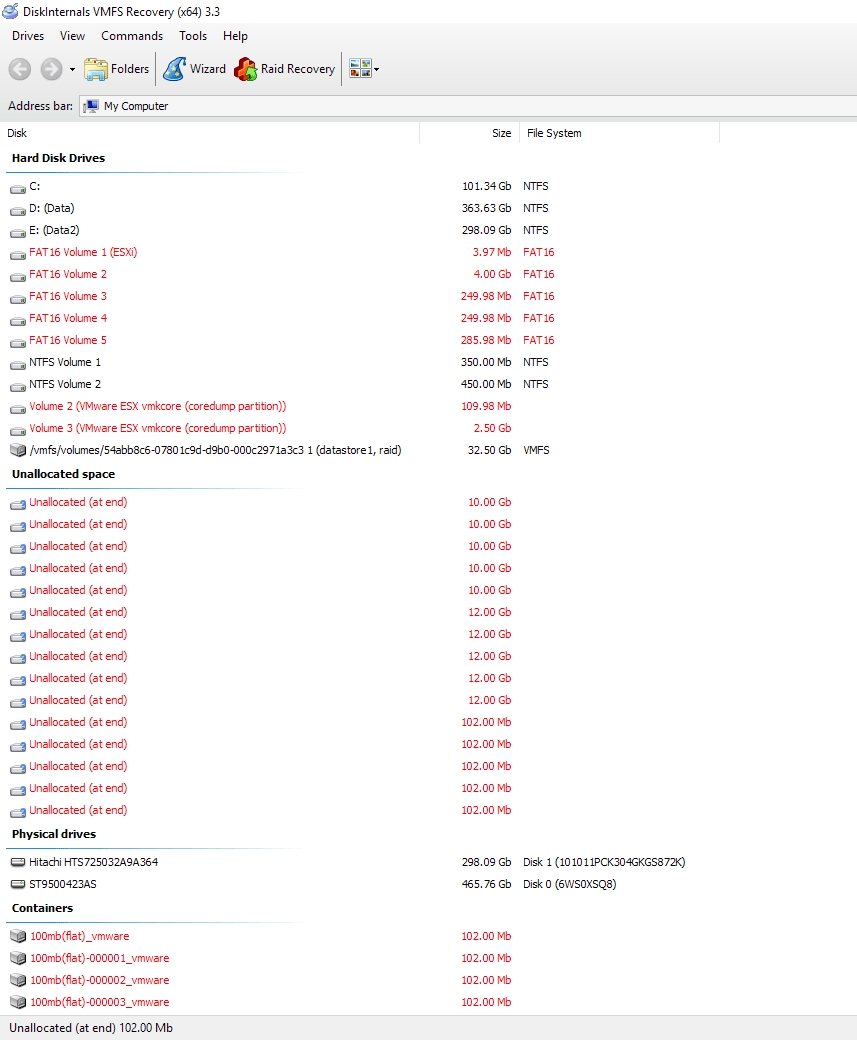Select the Hitachi HTS725032A9A364 drive icon

tap(18, 862)
